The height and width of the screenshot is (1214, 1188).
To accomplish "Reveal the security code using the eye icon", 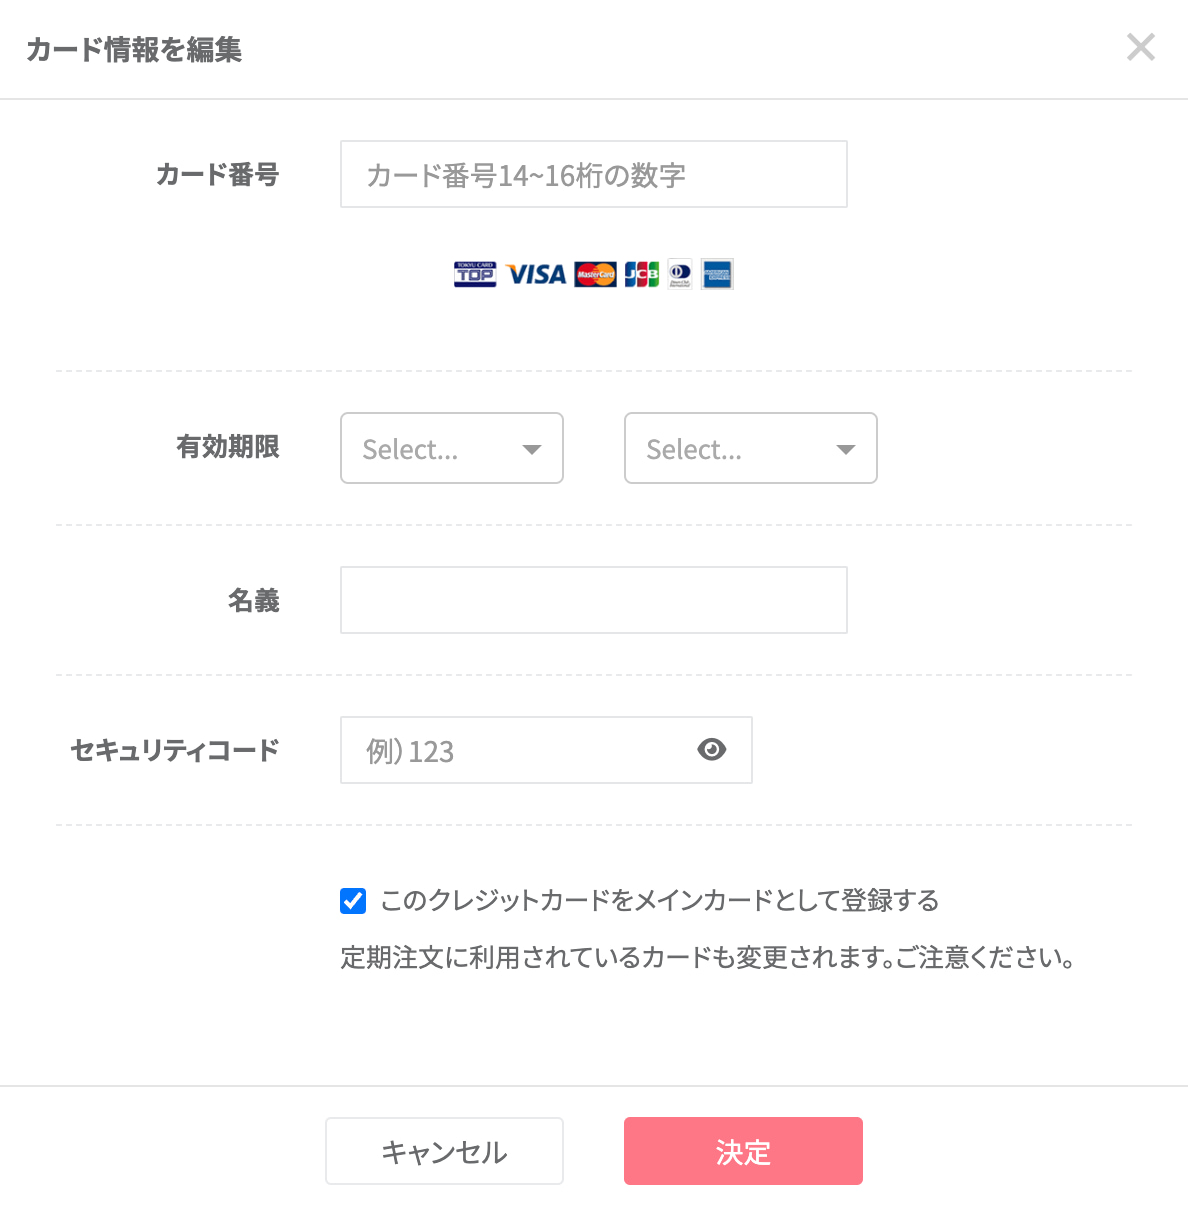I will [711, 749].
